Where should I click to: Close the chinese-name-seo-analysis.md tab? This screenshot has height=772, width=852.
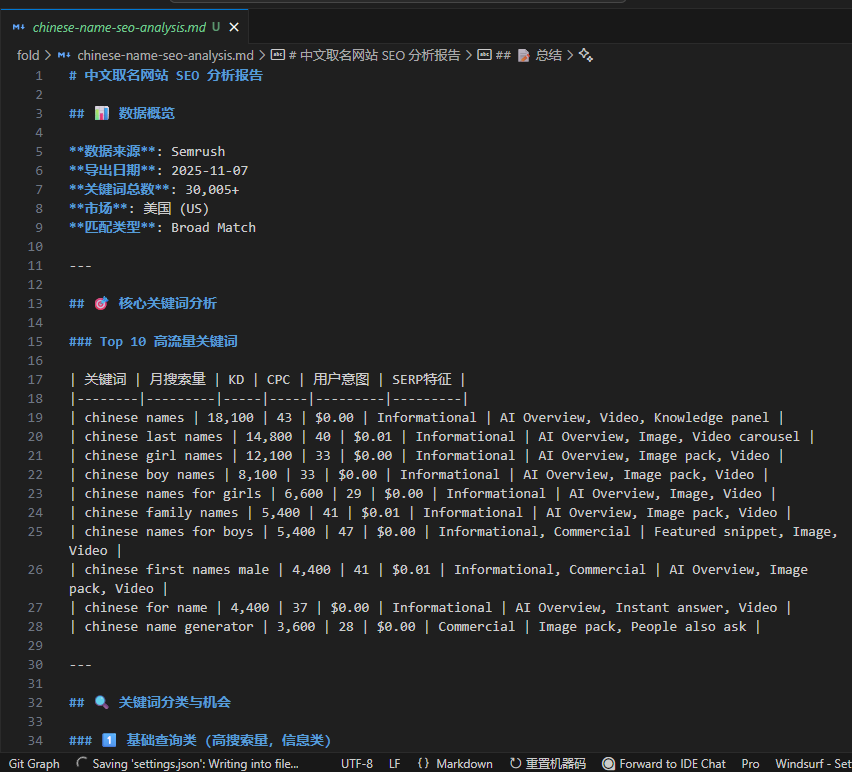click(x=234, y=27)
